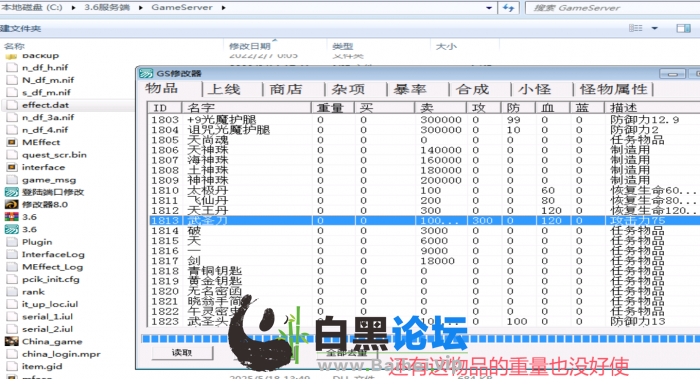Viewport: 700px width, 379px height.
Task: Select the china_login.mpr file name
Action: [x=61, y=354]
